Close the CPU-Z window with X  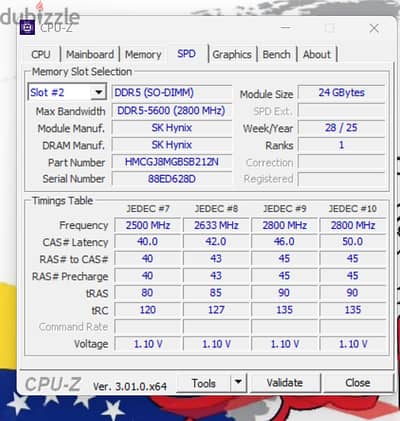[374, 28]
